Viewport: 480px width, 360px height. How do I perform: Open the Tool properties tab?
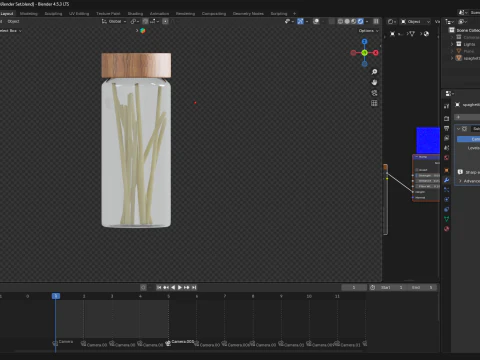click(447, 106)
